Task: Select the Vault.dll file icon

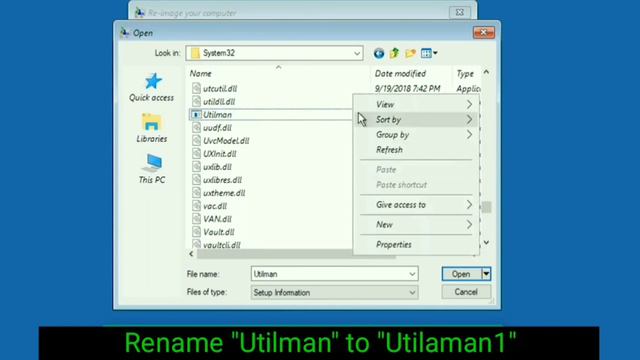Action: click(196, 232)
